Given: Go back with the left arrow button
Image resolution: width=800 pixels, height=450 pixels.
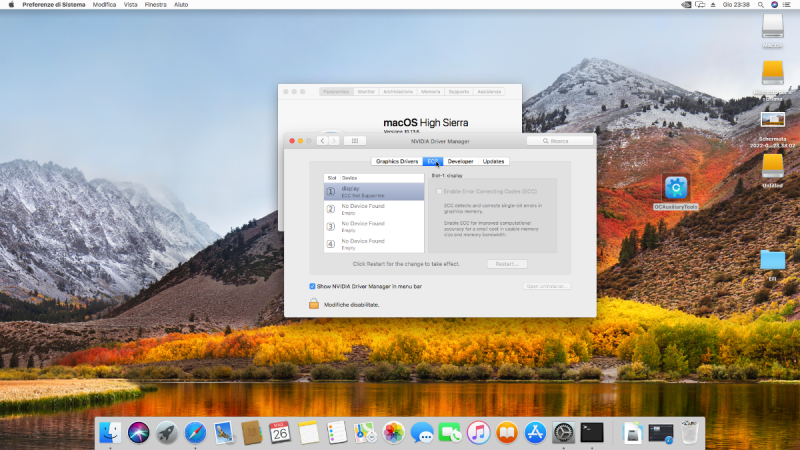Looking at the screenshot, I should [323, 141].
